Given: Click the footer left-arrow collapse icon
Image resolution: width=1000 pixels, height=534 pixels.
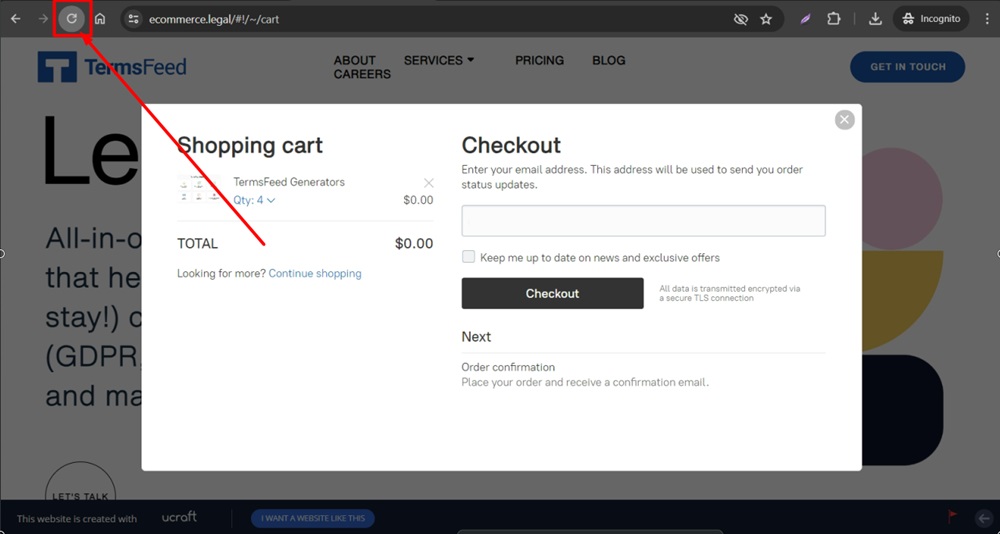Looking at the screenshot, I should pos(984,517).
